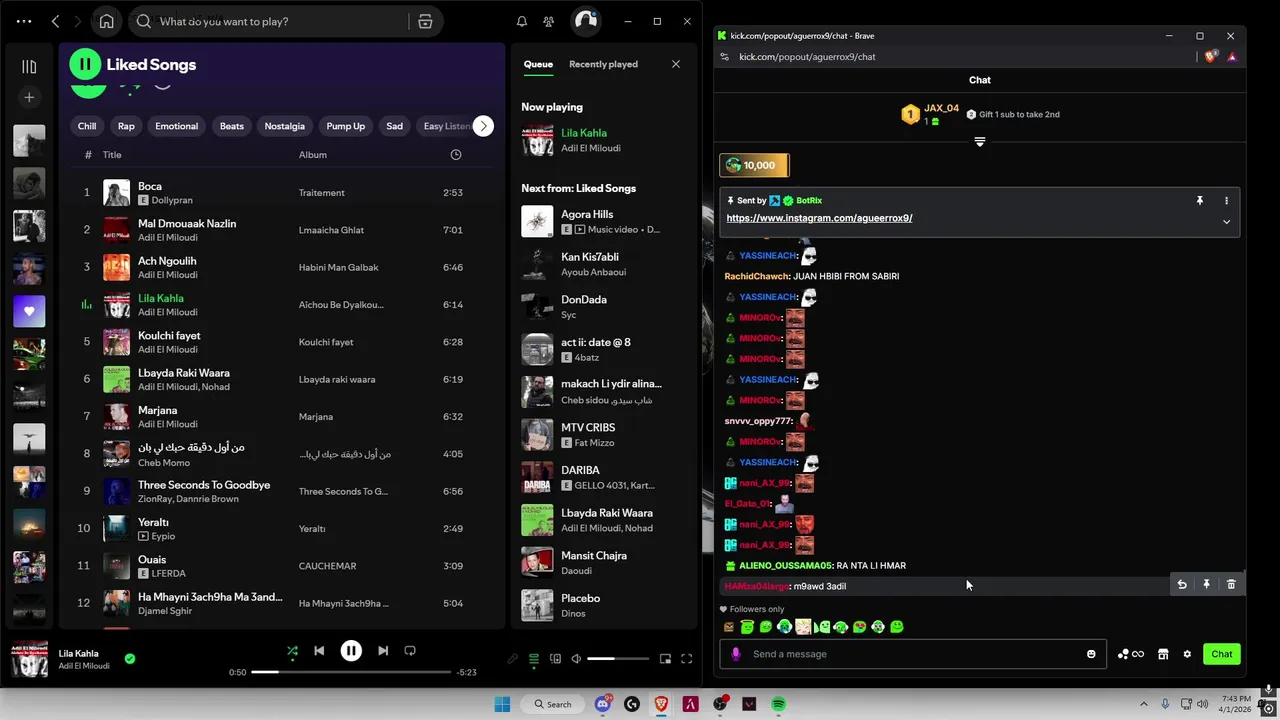The image size is (1280, 720).
Task: Open pinned message three-dot options
Action: tap(1226, 201)
